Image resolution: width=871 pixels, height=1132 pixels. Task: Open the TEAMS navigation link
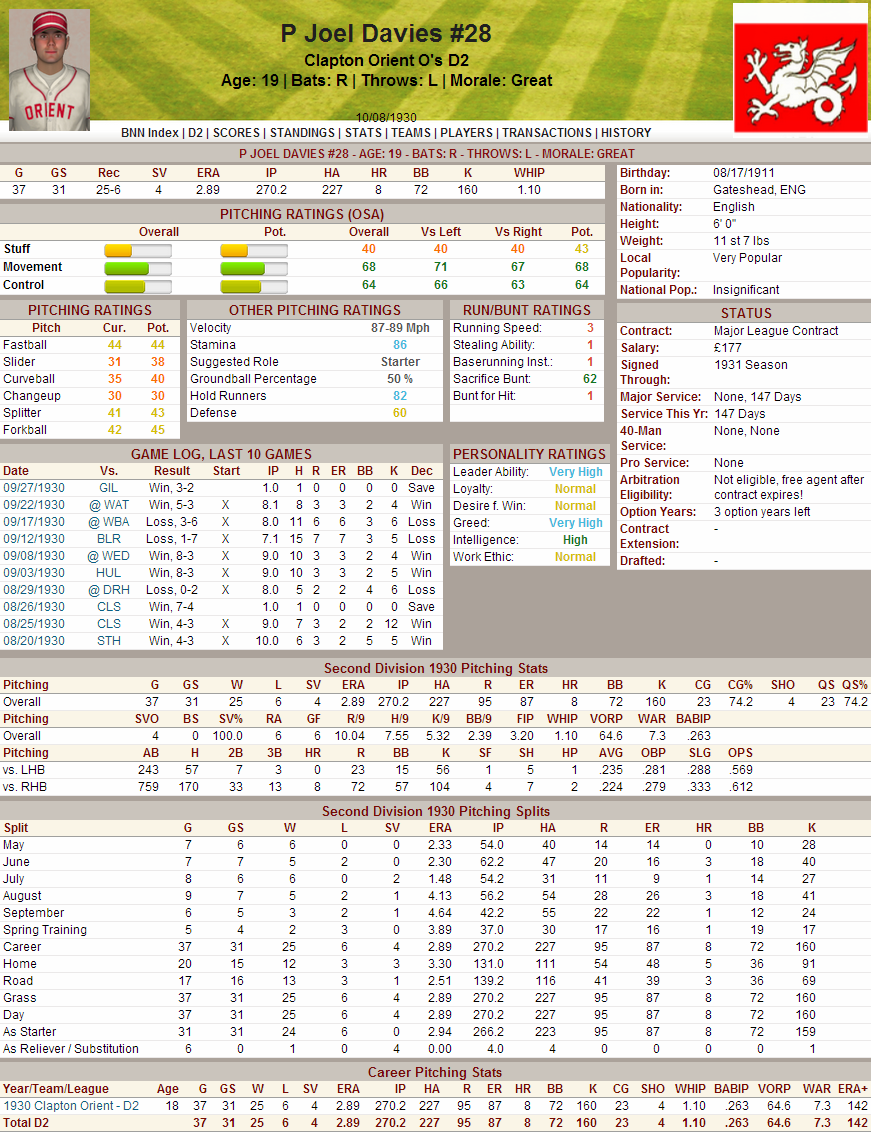(411, 133)
